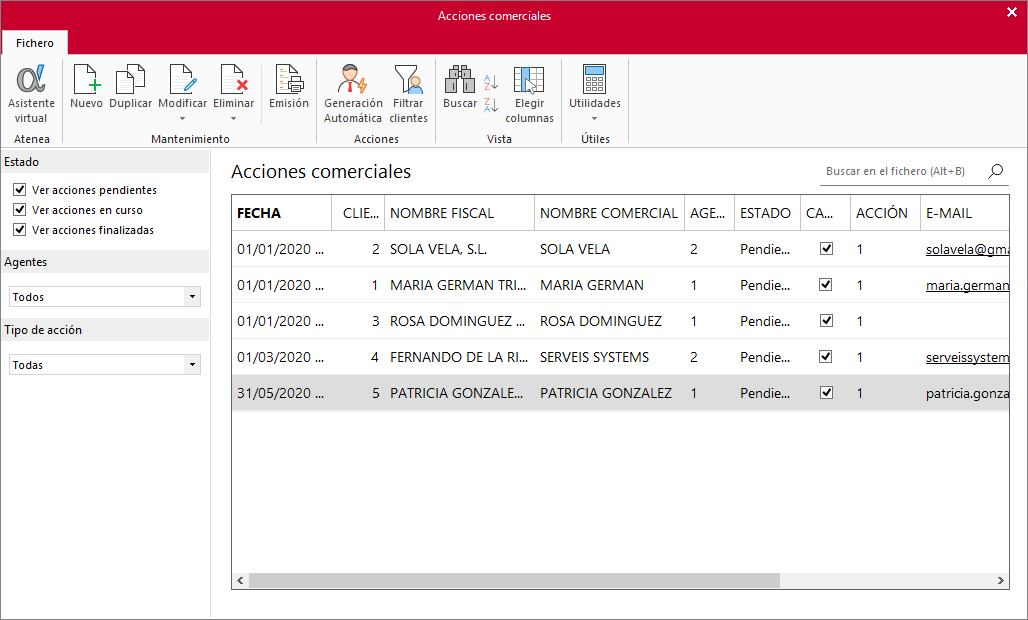The image size is (1028, 620).
Task: Sort ascending with A-Z icon
Action: click(x=491, y=83)
